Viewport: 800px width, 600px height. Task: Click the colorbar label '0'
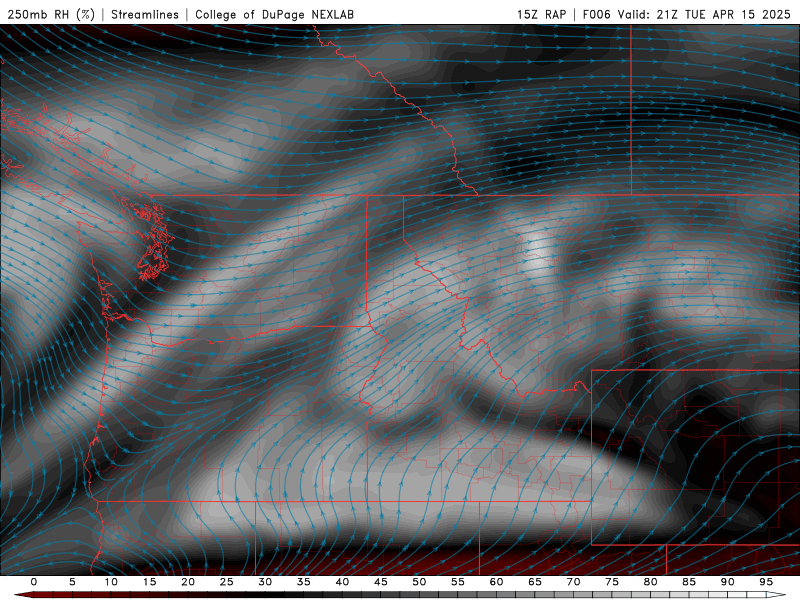point(34,582)
